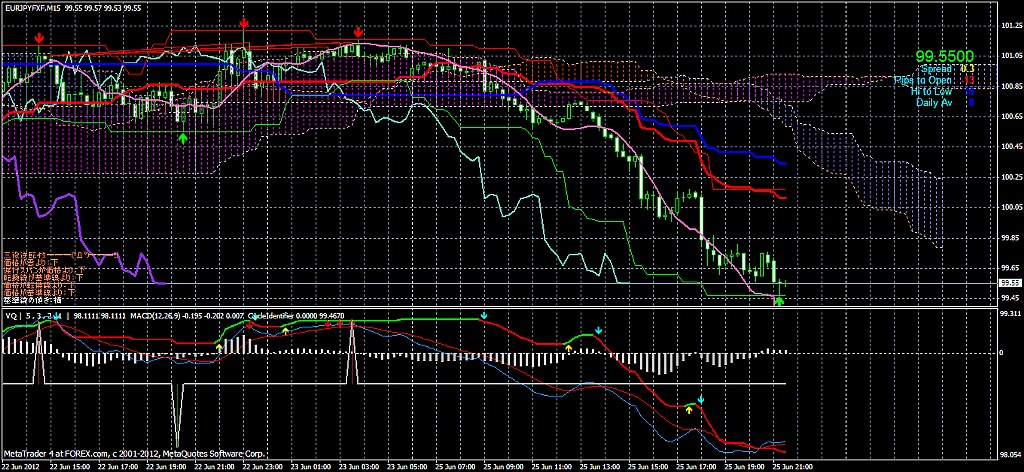This screenshot has width=1024, height=472.
Task: Click the 99.311 indicator scale label
Action: pos(1010,313)
